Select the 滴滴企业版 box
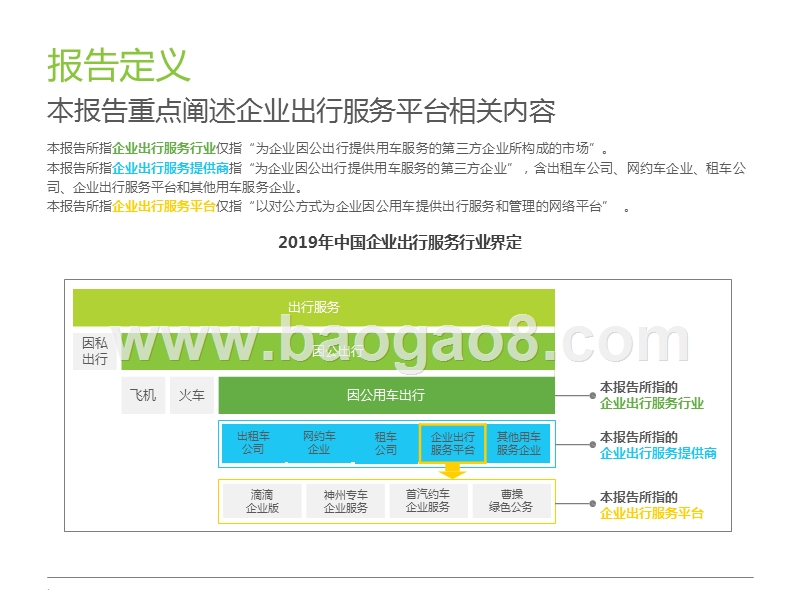800x600 pixels. (262, 501)
